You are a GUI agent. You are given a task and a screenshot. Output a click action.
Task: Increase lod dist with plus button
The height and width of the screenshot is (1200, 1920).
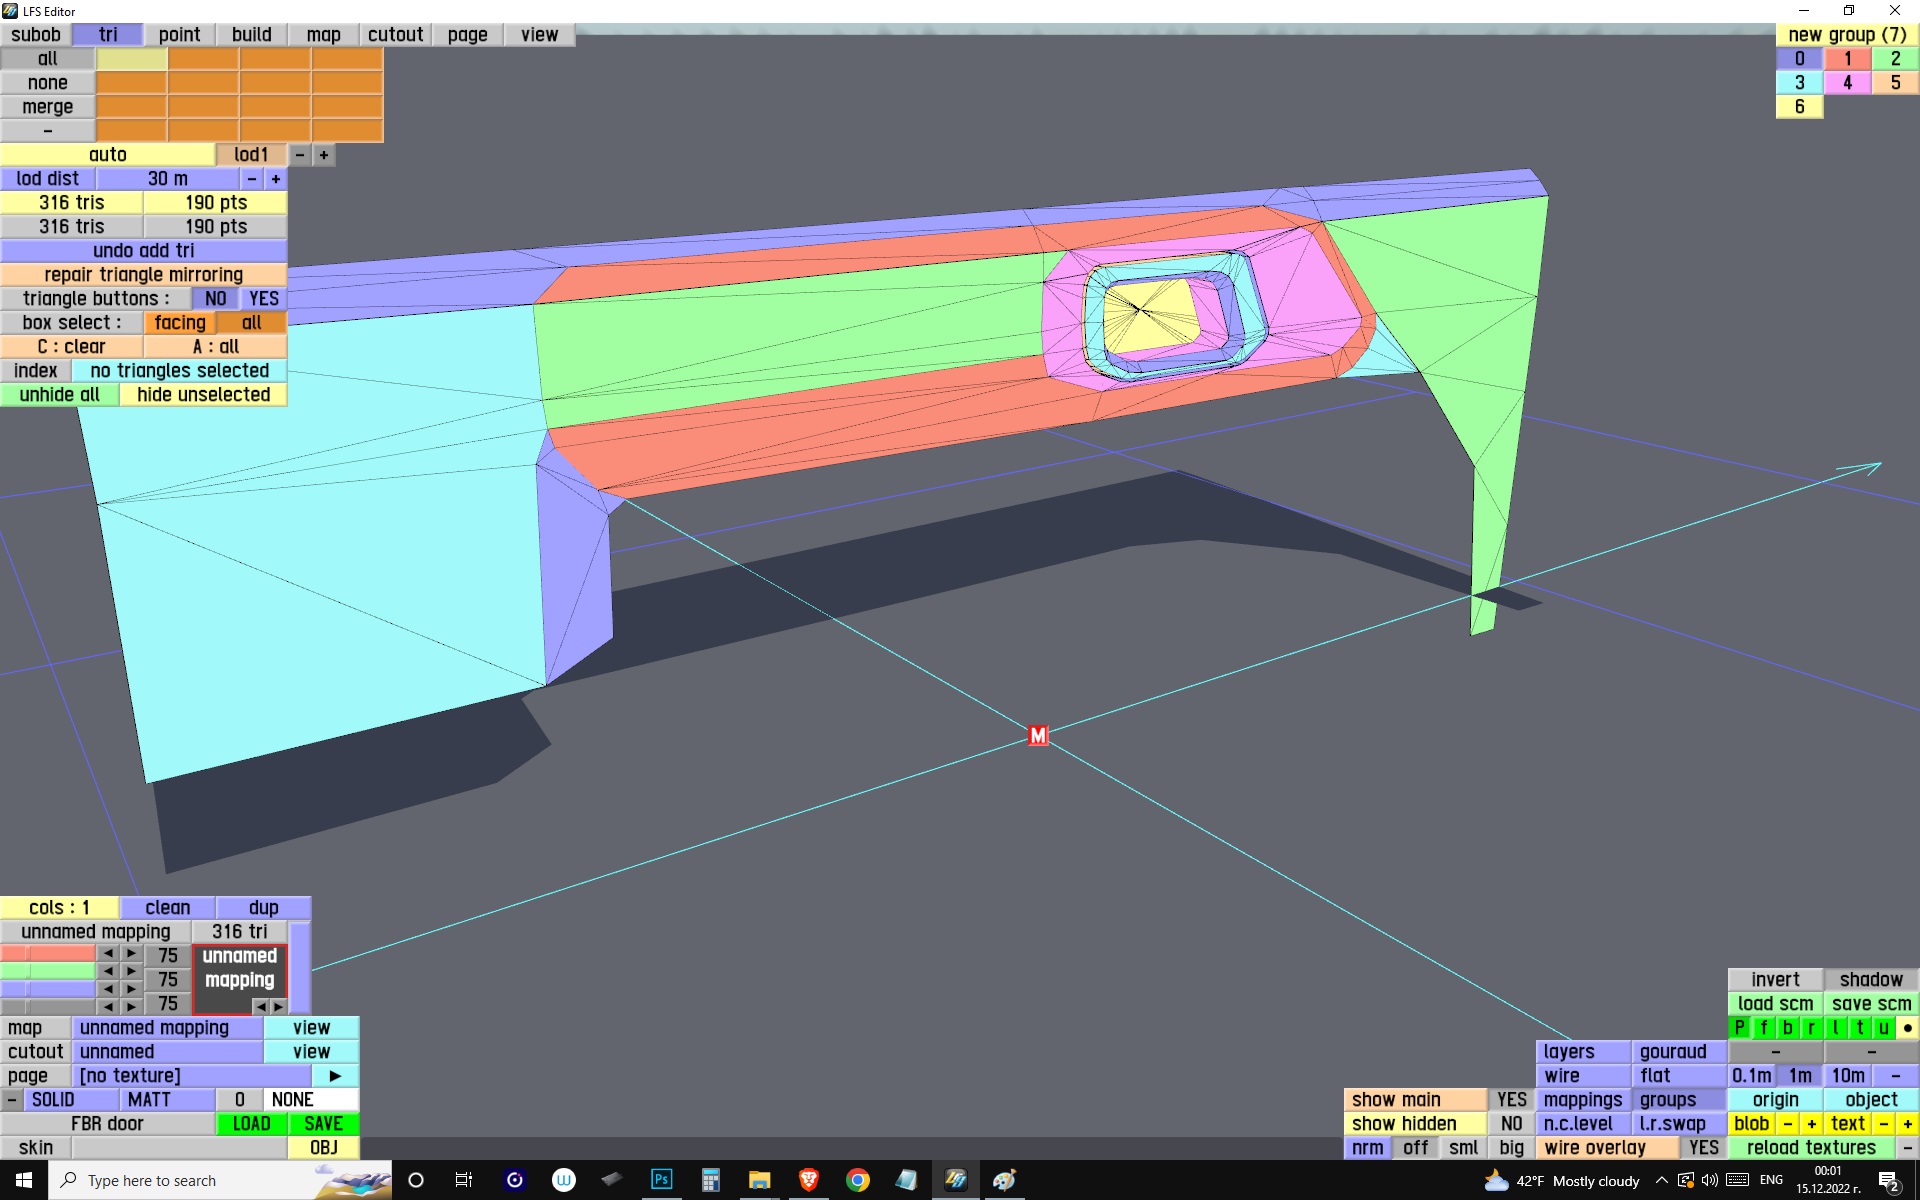[x=275, y=179]
